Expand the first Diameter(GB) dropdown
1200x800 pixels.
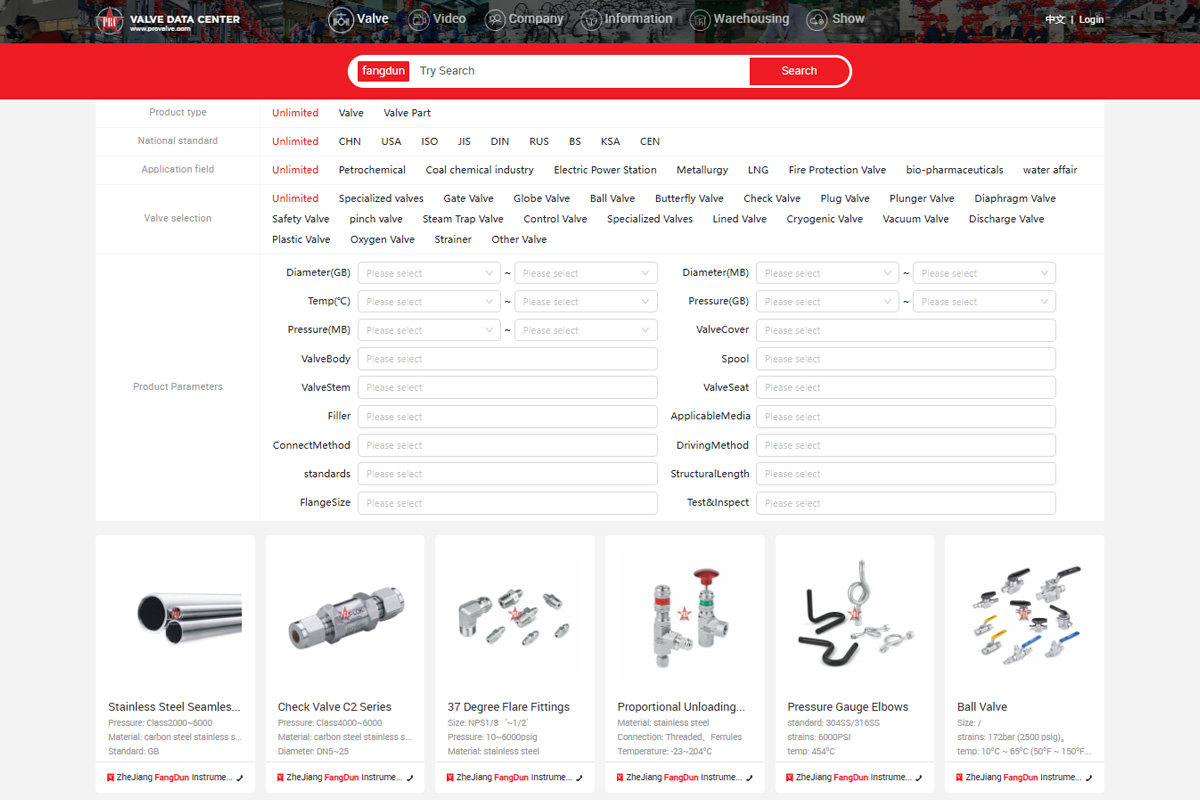tap(429, 273)
